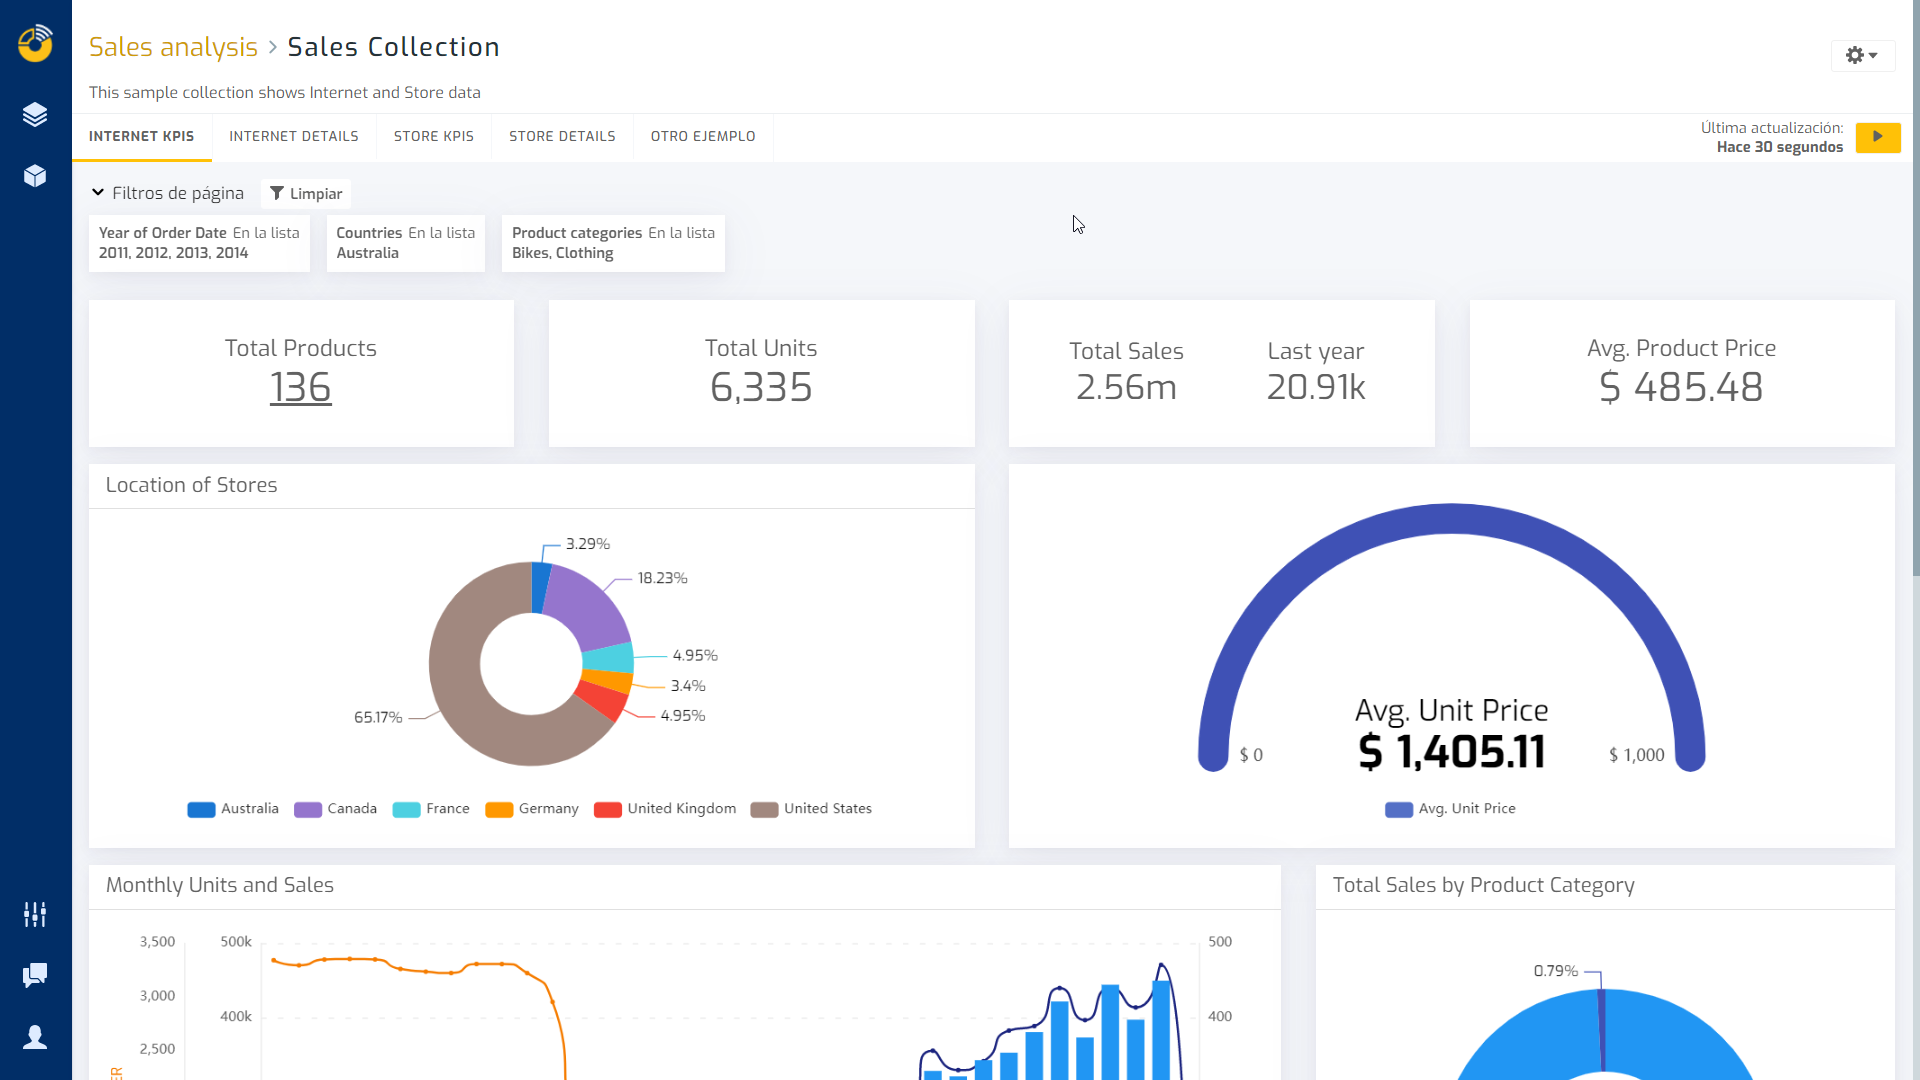Click the Monthly Units and Sales title
Image resolution: width=1920 pixels, height=1080 pixels.
(220, 885)
